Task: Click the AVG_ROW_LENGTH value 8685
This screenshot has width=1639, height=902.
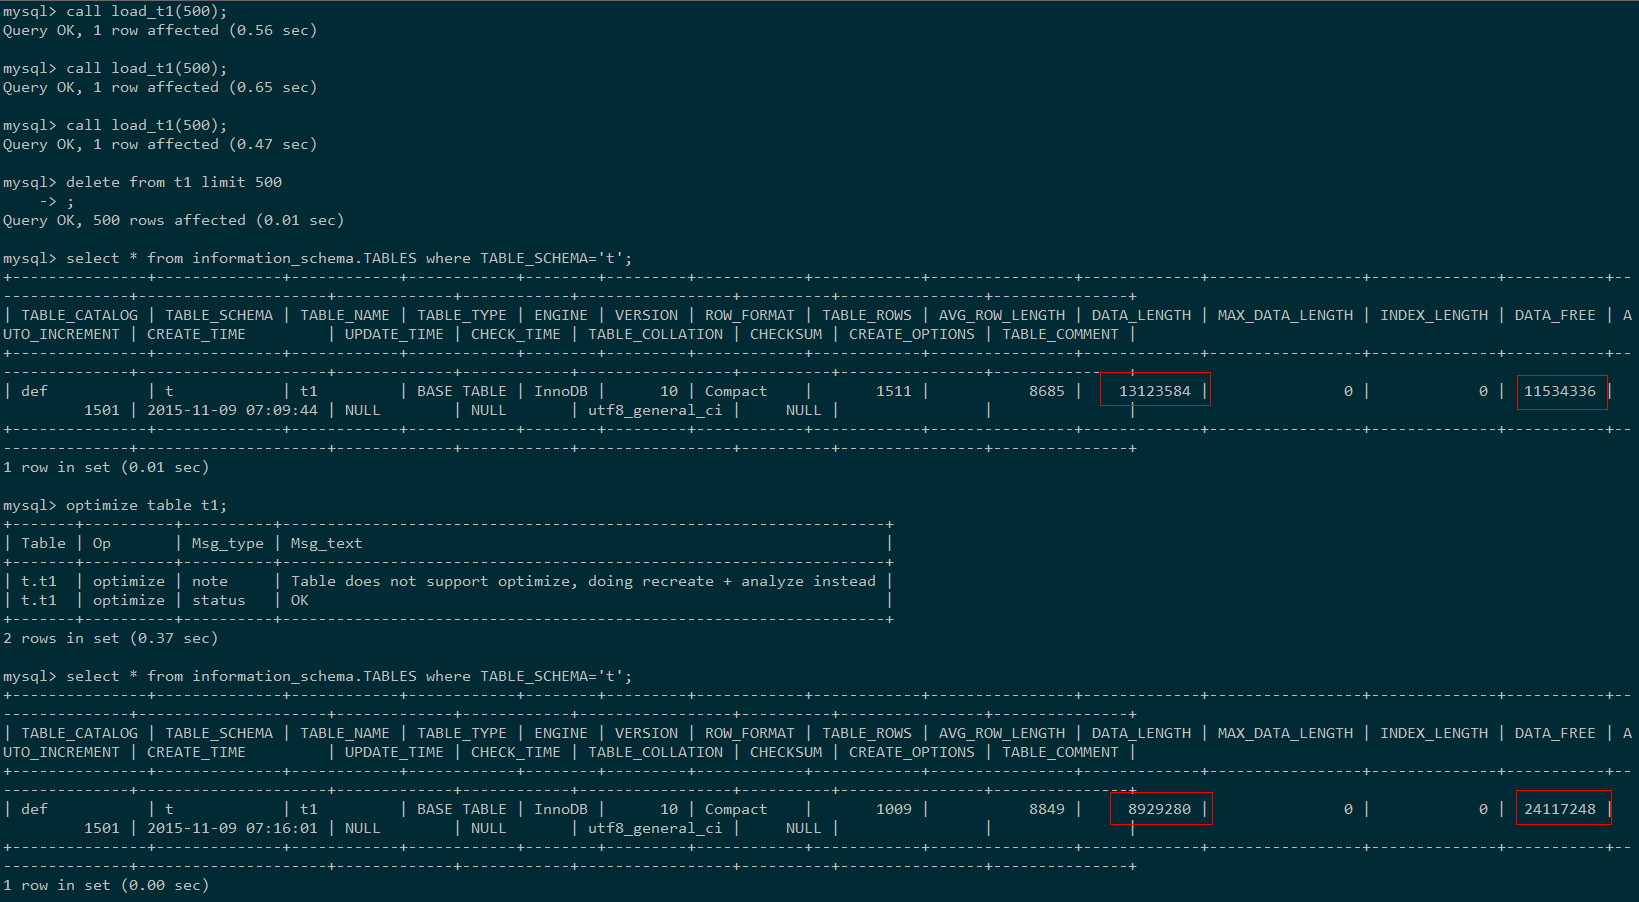Action: pos(1047,391)
